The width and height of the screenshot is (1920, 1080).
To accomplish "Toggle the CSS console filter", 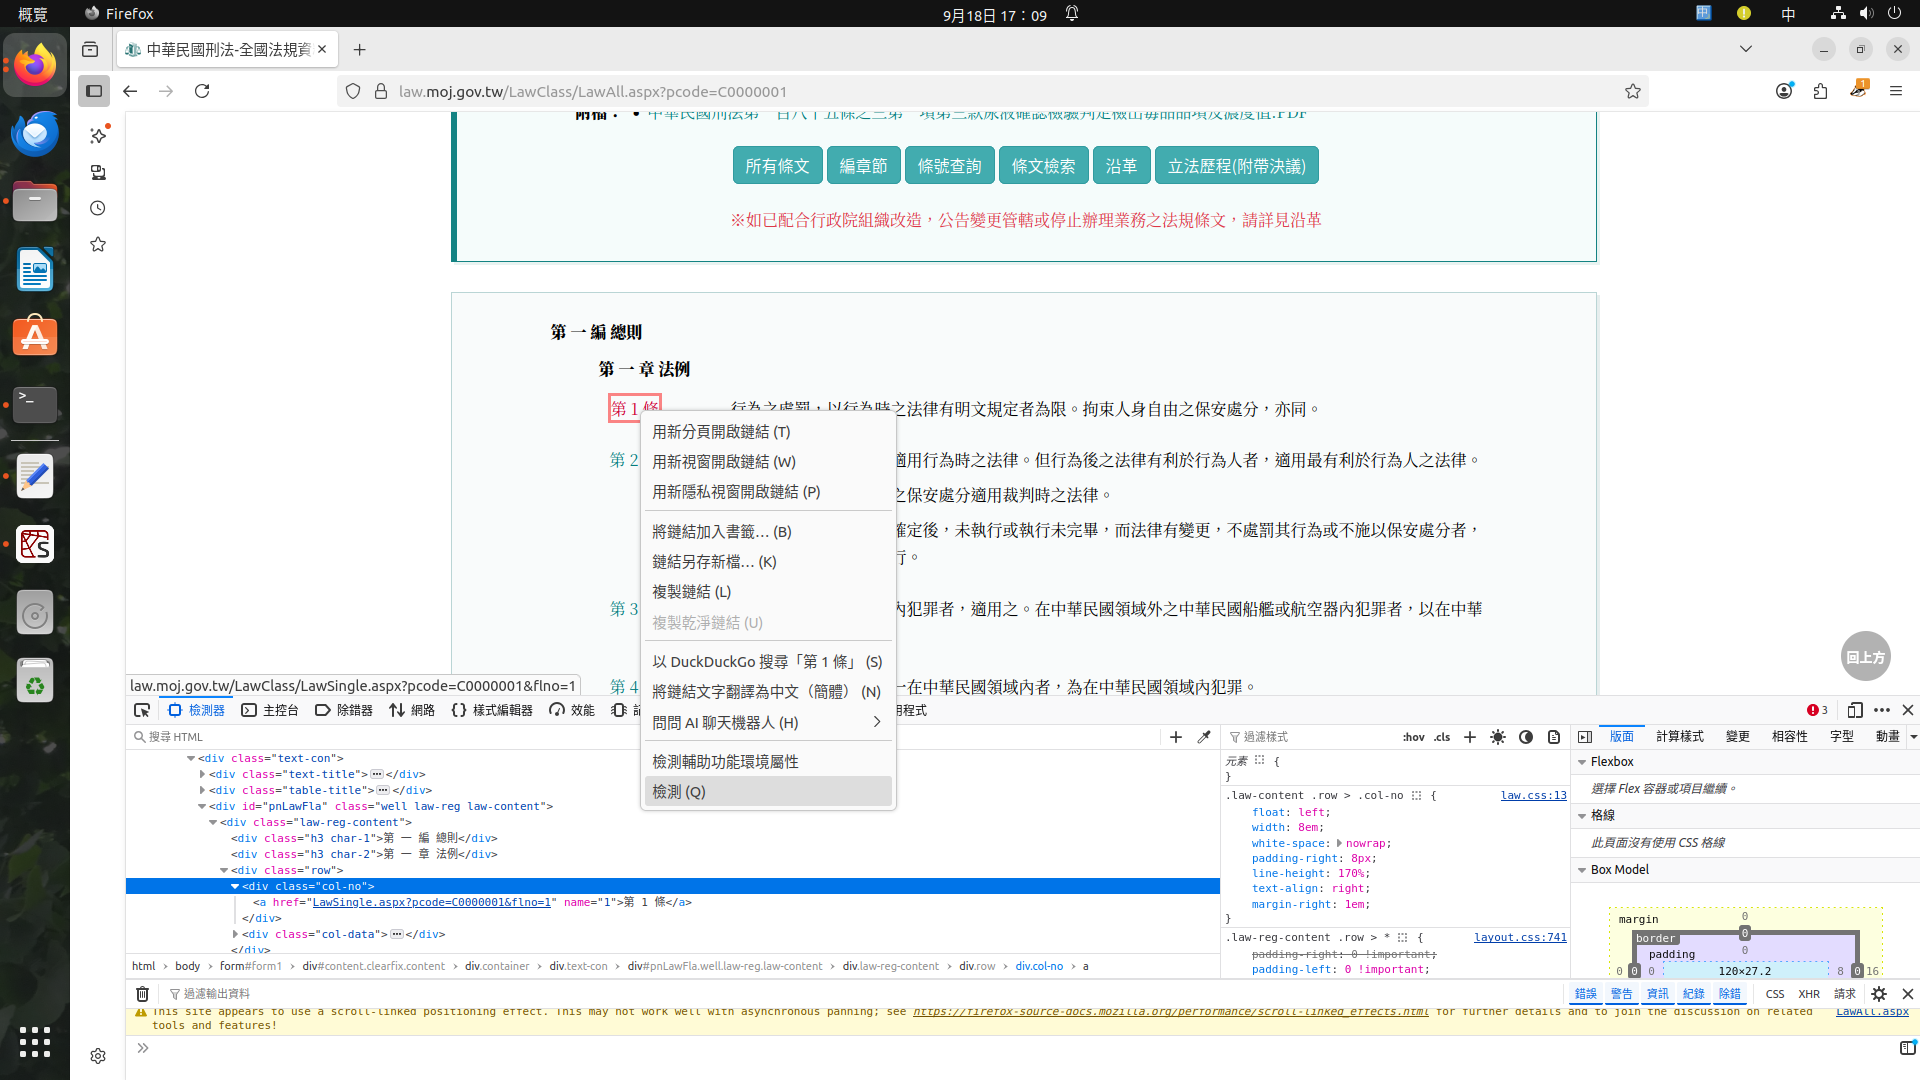I will [x=1775, y=994].
